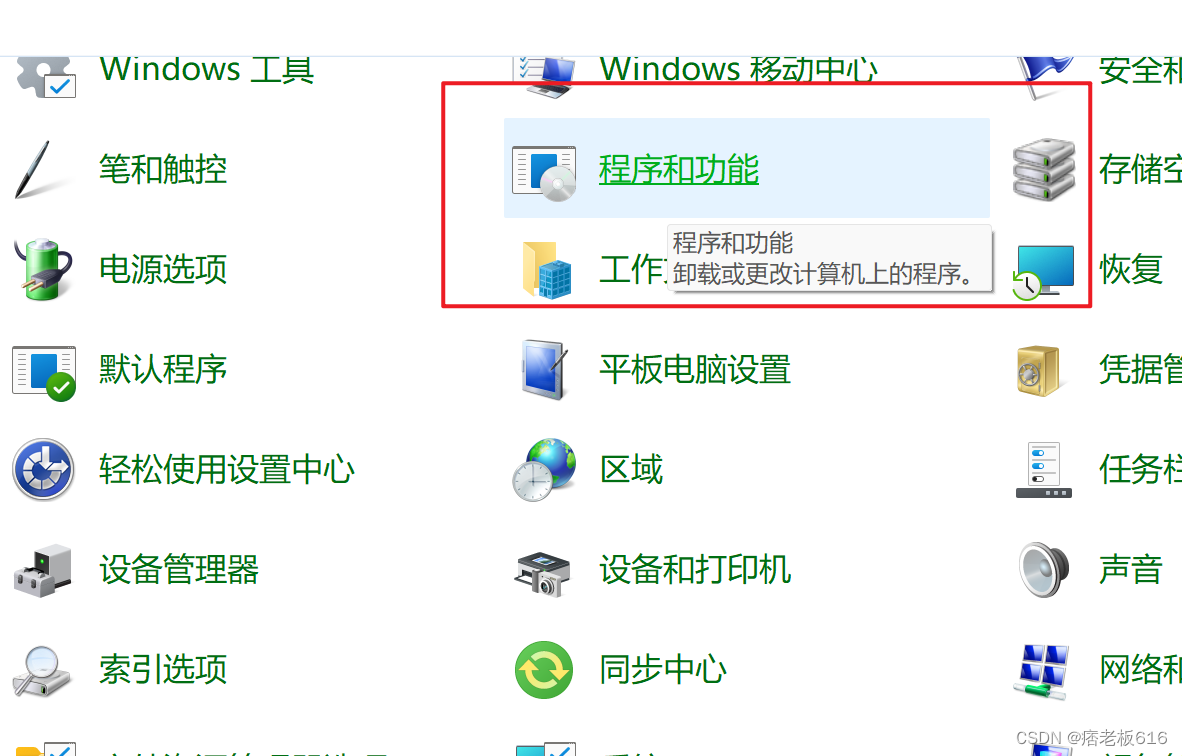
Task: Open the 存储 drives stack icon
Action: (1044, 170)
